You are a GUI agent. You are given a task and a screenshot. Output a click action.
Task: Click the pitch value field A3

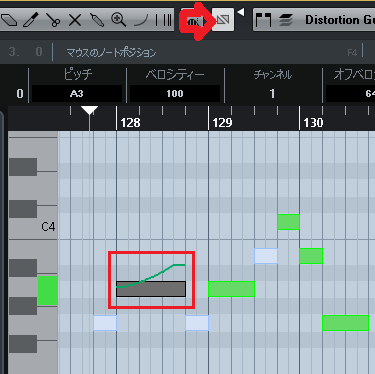(76, 94)
